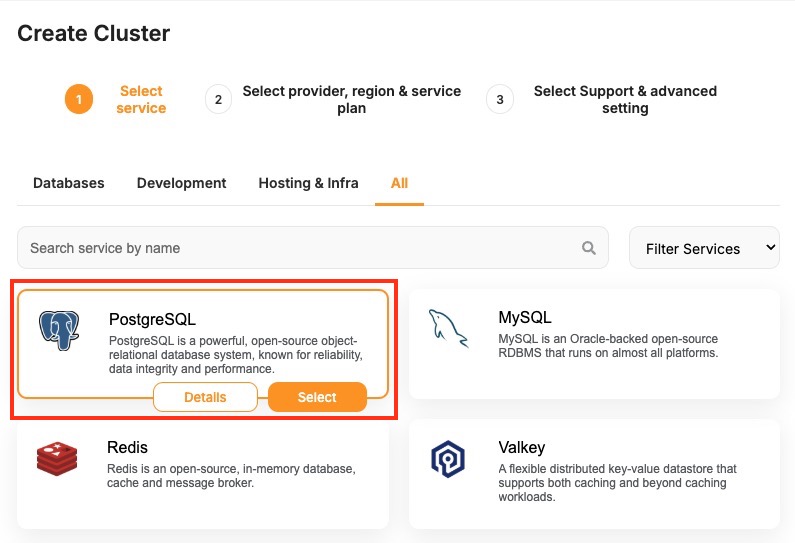The image size is (795, 543).
Task: Select the Valkey service card title
Action: pos(521,447)
